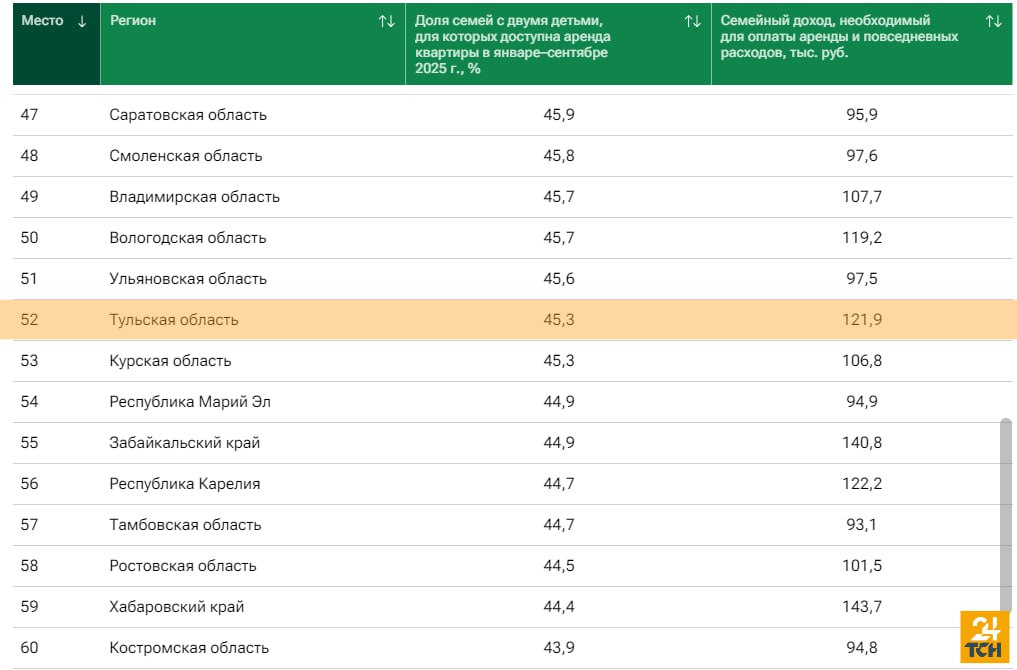
Task: Click the Регион column header text
Action: coord(133,21)
